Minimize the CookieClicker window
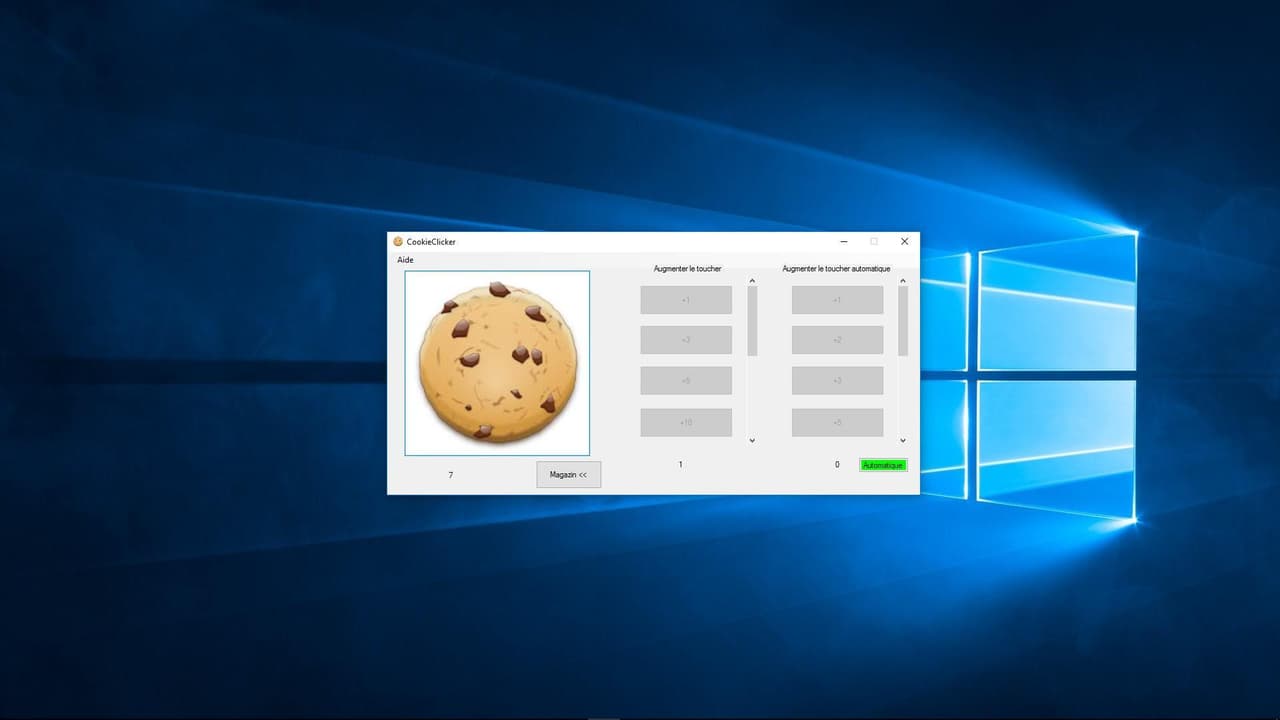The image size is (1280, 720). pyautogui.click(x=844, y=241)
